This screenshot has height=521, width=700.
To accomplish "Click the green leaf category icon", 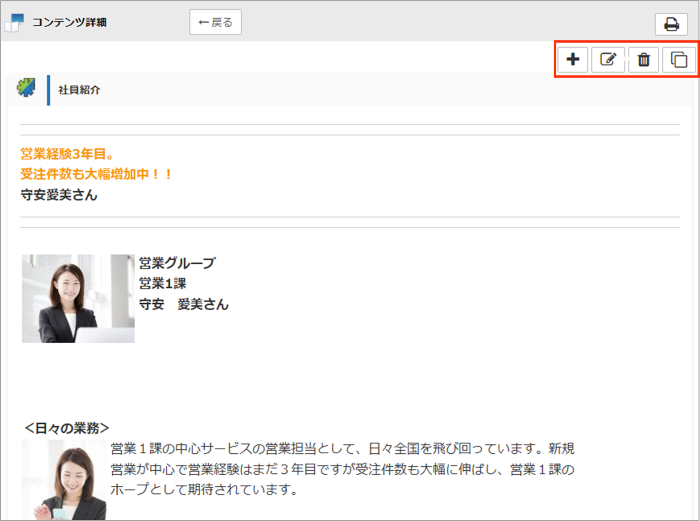I will 26,88.
